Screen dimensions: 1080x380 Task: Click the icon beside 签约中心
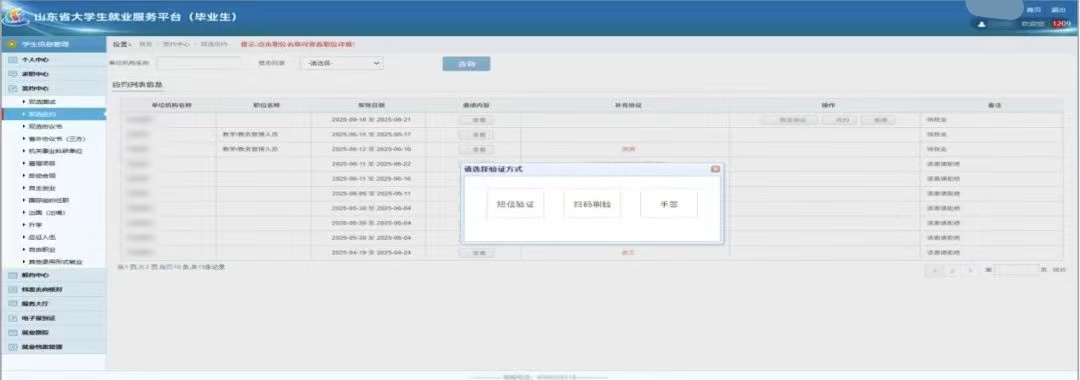(x=12, y=89)
